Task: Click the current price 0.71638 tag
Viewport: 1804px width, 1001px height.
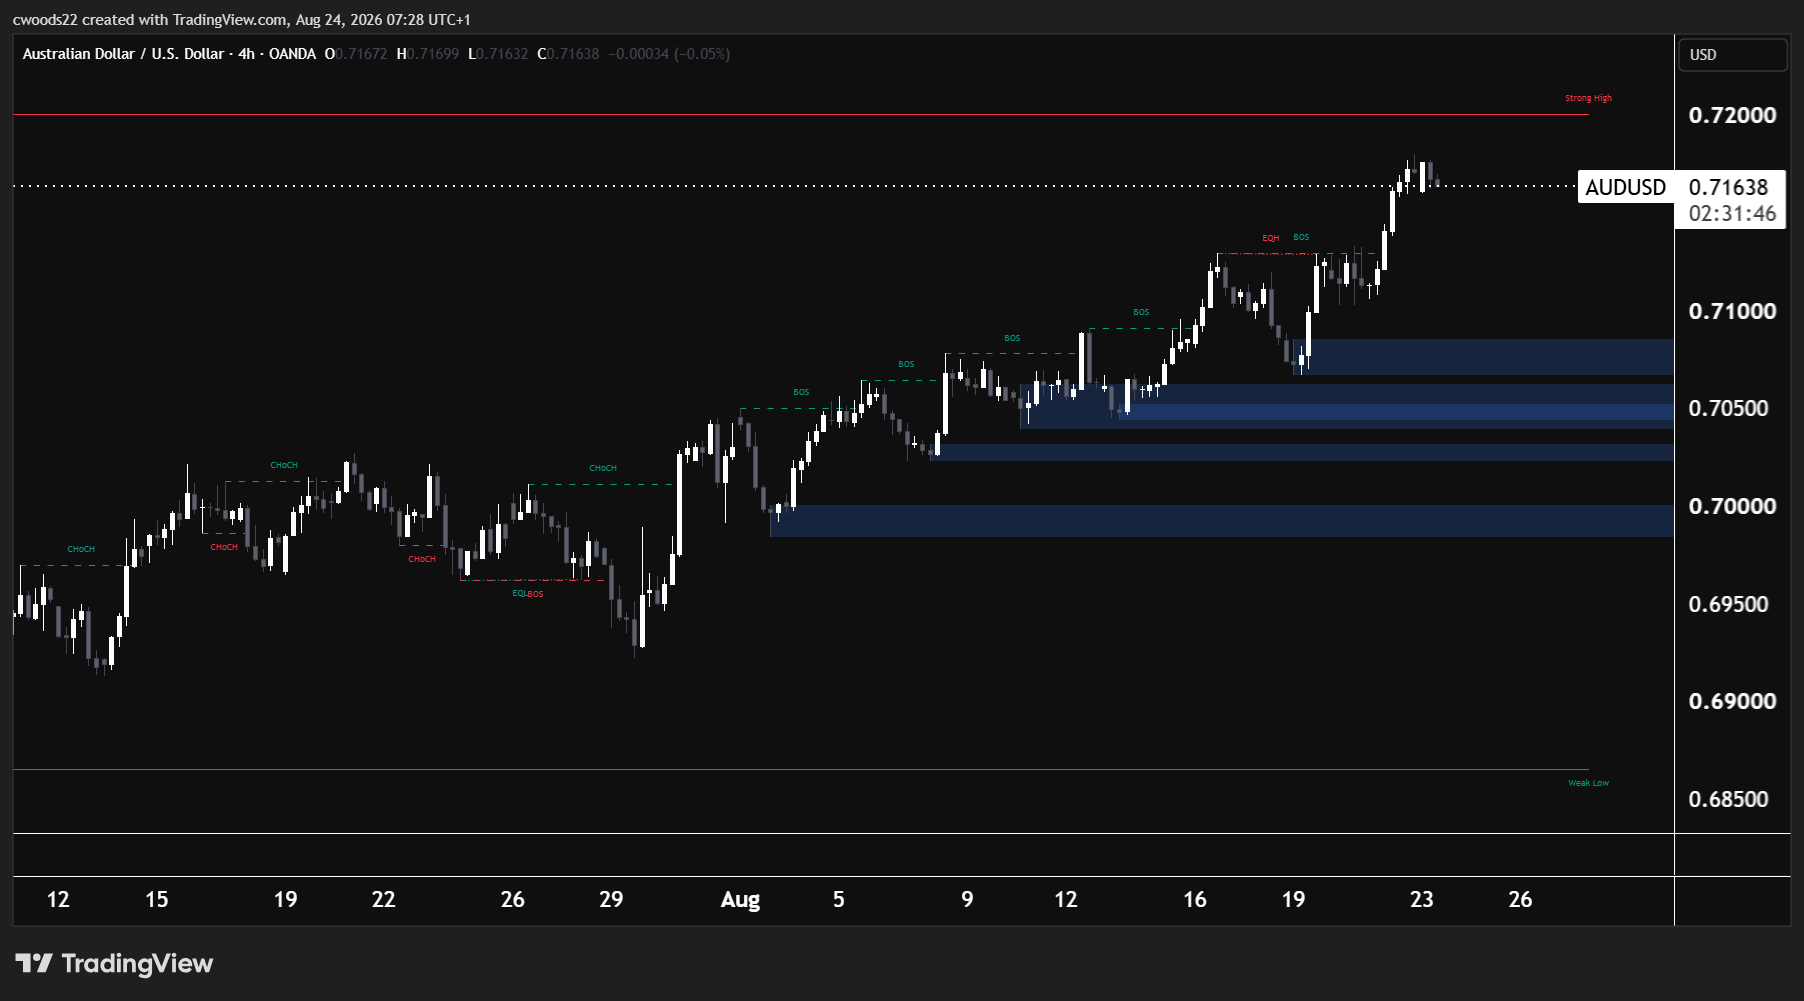Action: (x=1728, y=187)
